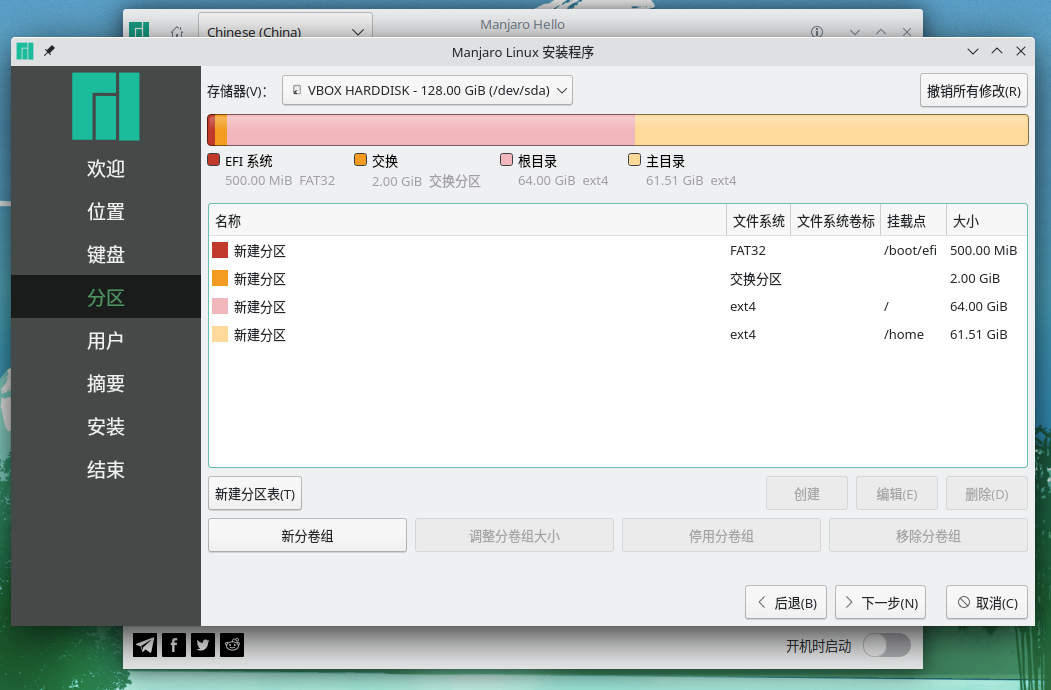The image size is (1051, 690).
Task: Select the 结束 step in the sidebar
Action: [106, 469]
